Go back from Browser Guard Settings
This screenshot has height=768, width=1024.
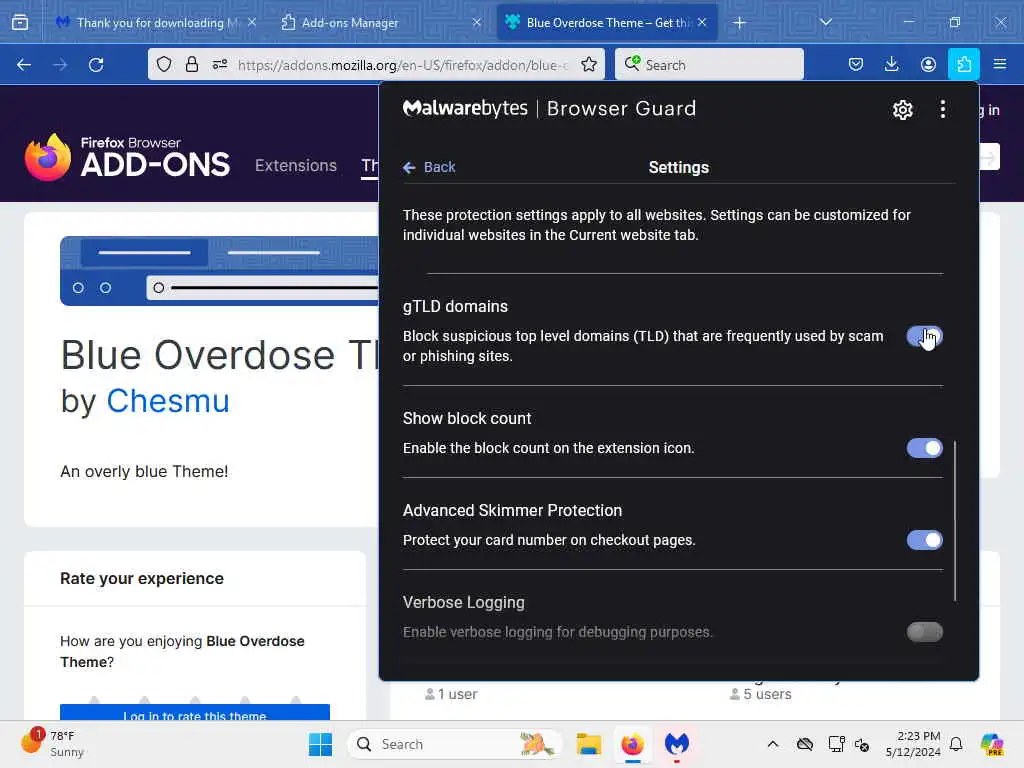(x=429, y=167)
